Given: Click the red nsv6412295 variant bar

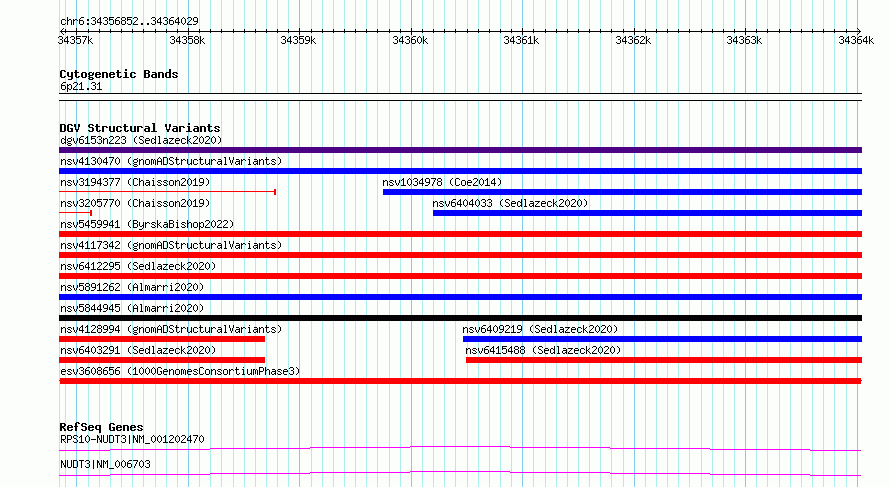Looking at the screenshot, I should (460, 276).
